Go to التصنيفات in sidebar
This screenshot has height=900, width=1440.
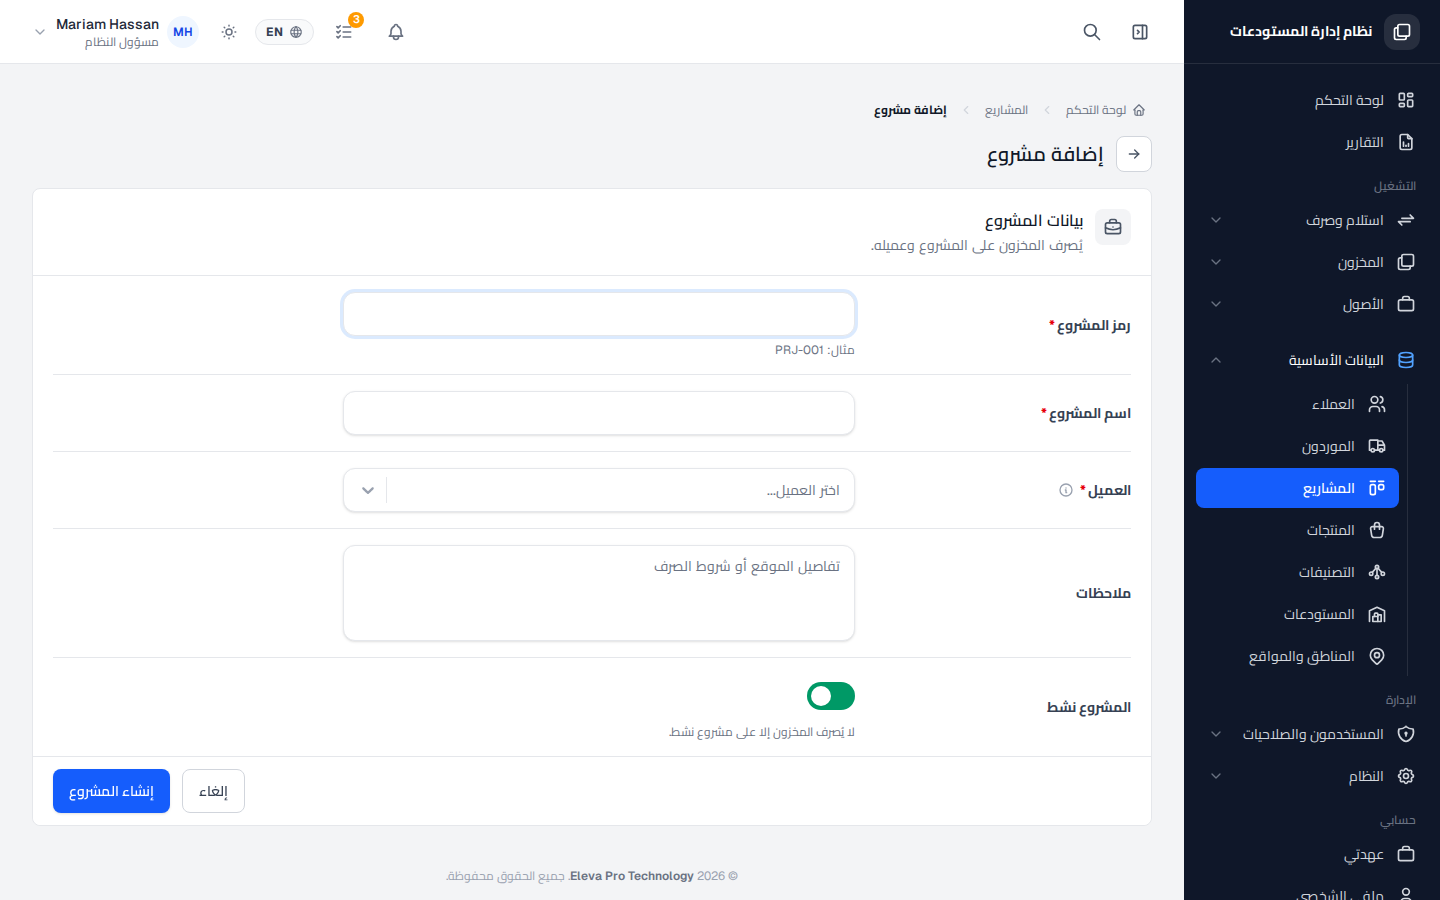point(1298,572)
